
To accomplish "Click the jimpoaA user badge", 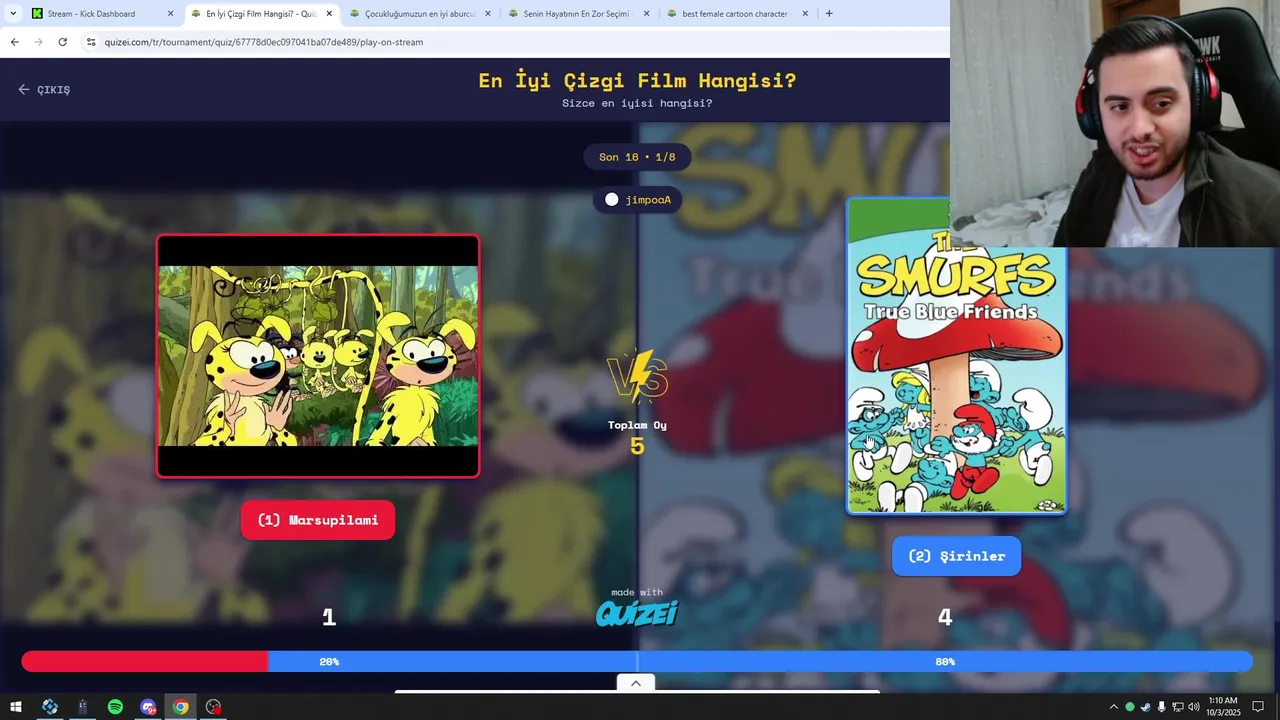I will [637, 200].
